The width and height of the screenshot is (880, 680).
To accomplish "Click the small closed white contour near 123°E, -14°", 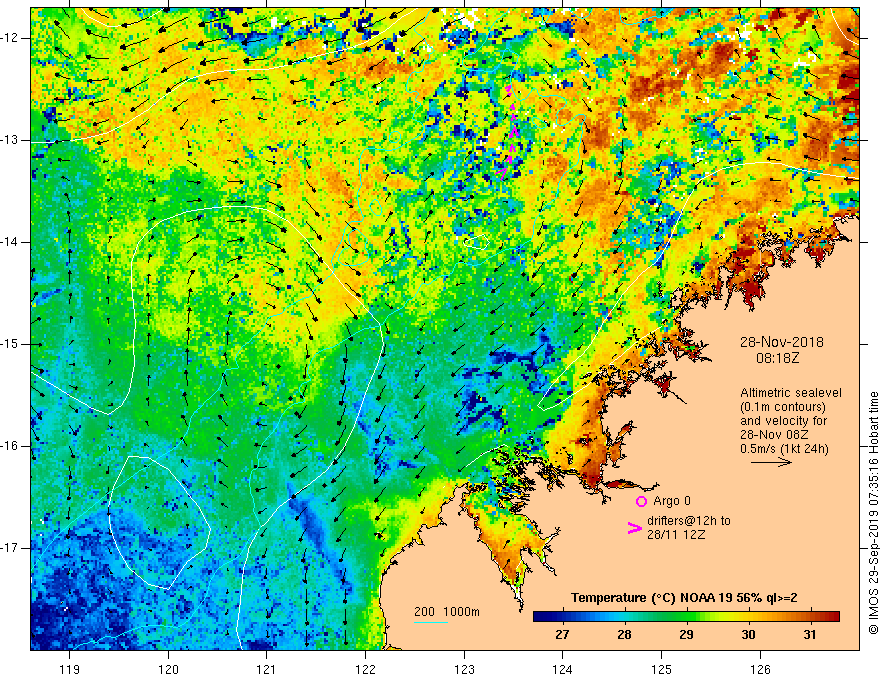I will tap(476, 242).
